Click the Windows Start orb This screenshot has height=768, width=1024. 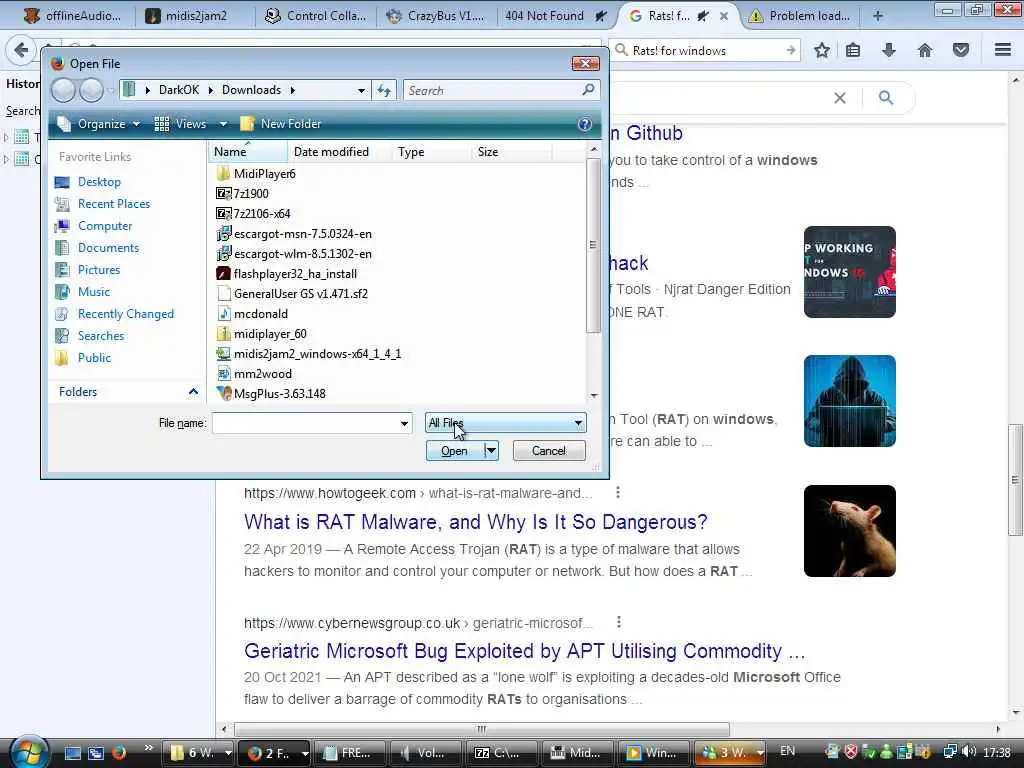click(28, 752)
